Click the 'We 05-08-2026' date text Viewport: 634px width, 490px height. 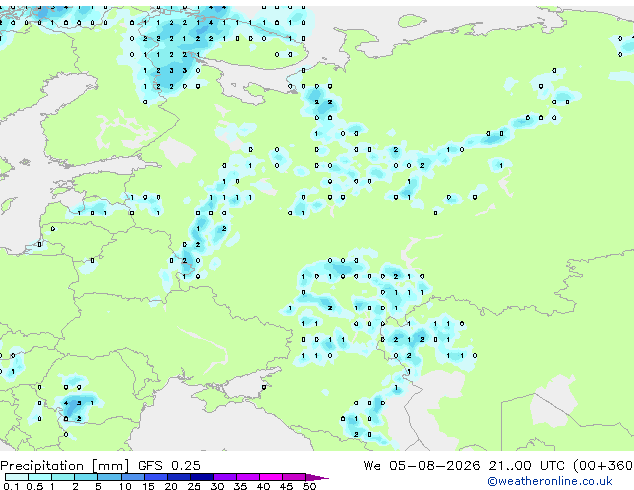[422, 466]
